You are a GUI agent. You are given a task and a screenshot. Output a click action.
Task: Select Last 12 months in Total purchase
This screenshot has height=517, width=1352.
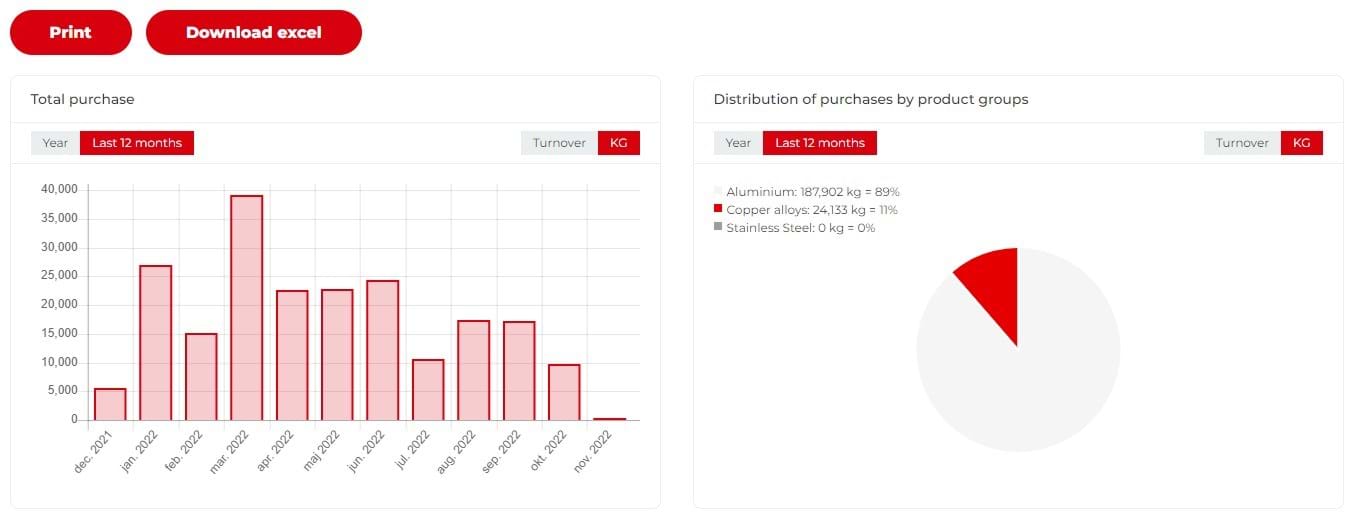tap(137, 143)
